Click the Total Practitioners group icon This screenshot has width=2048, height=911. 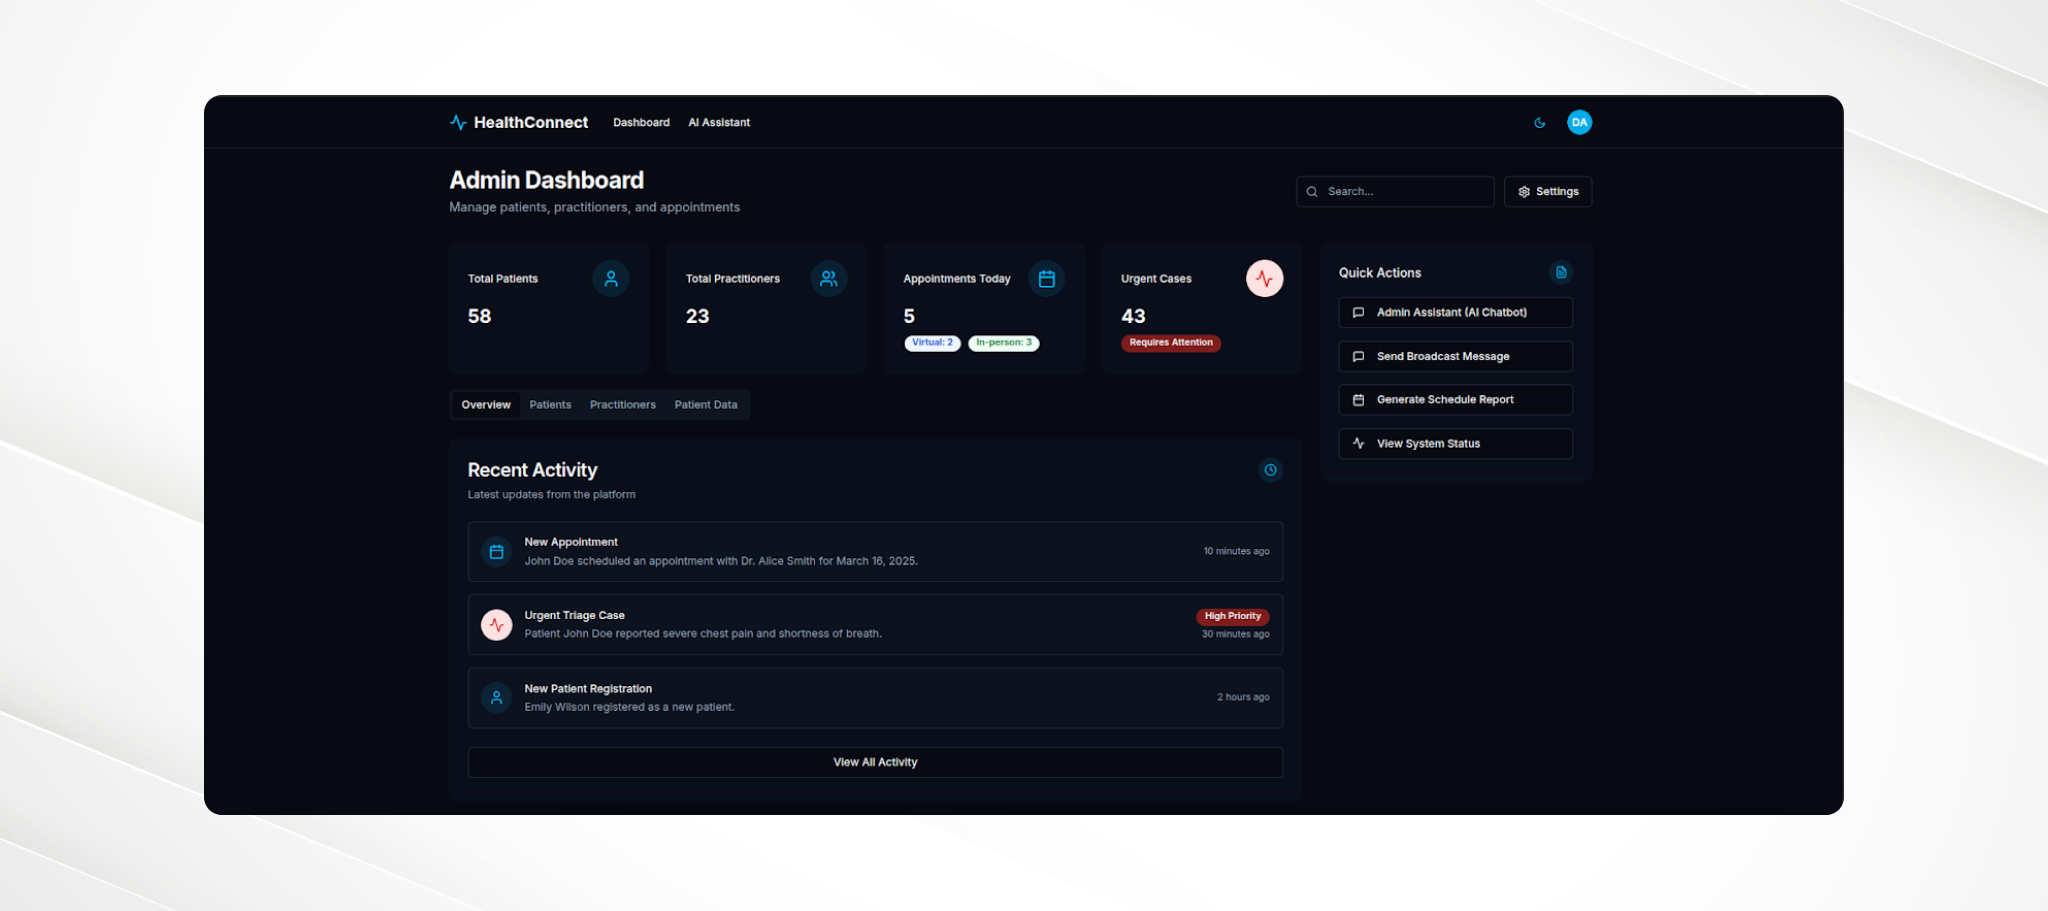click(x=828, y=279)
